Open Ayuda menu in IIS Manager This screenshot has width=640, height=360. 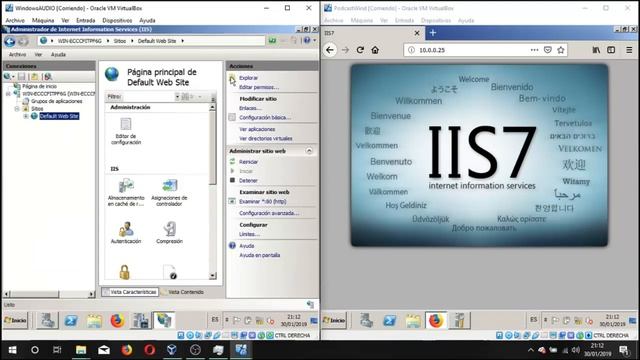pos(58,54)
